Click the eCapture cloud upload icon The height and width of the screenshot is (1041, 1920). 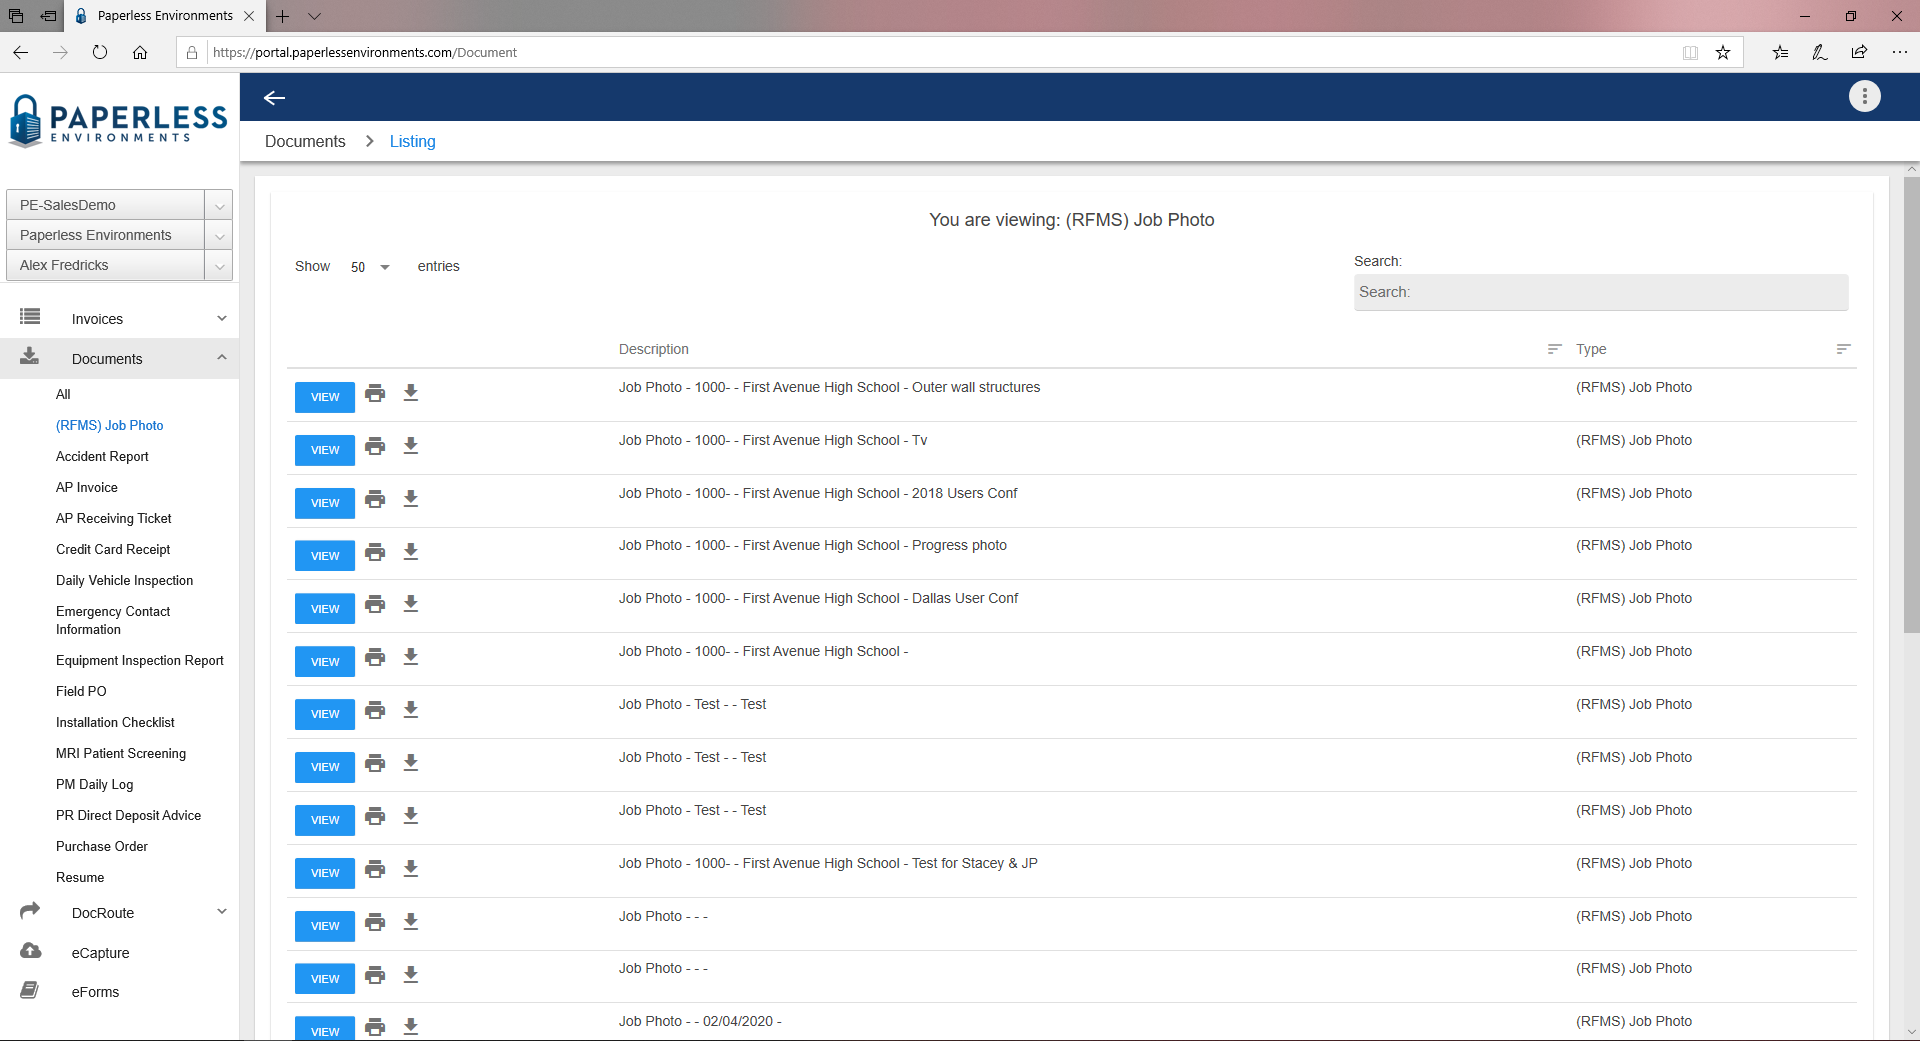(30, 950)
